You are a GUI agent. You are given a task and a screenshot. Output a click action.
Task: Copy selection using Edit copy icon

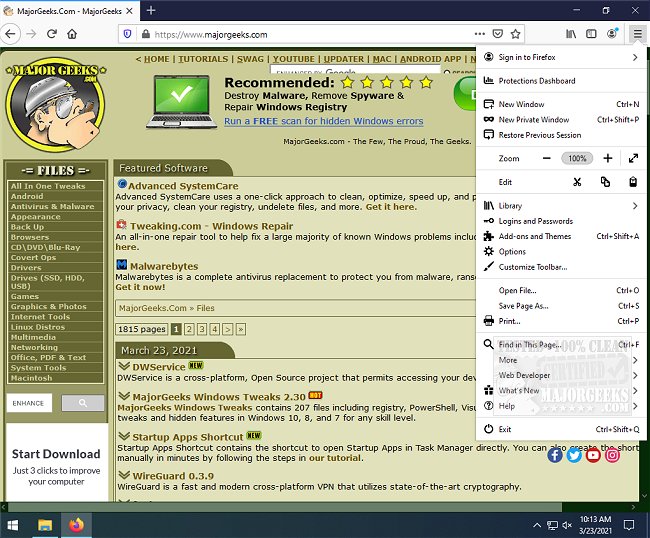pos(605,182)
